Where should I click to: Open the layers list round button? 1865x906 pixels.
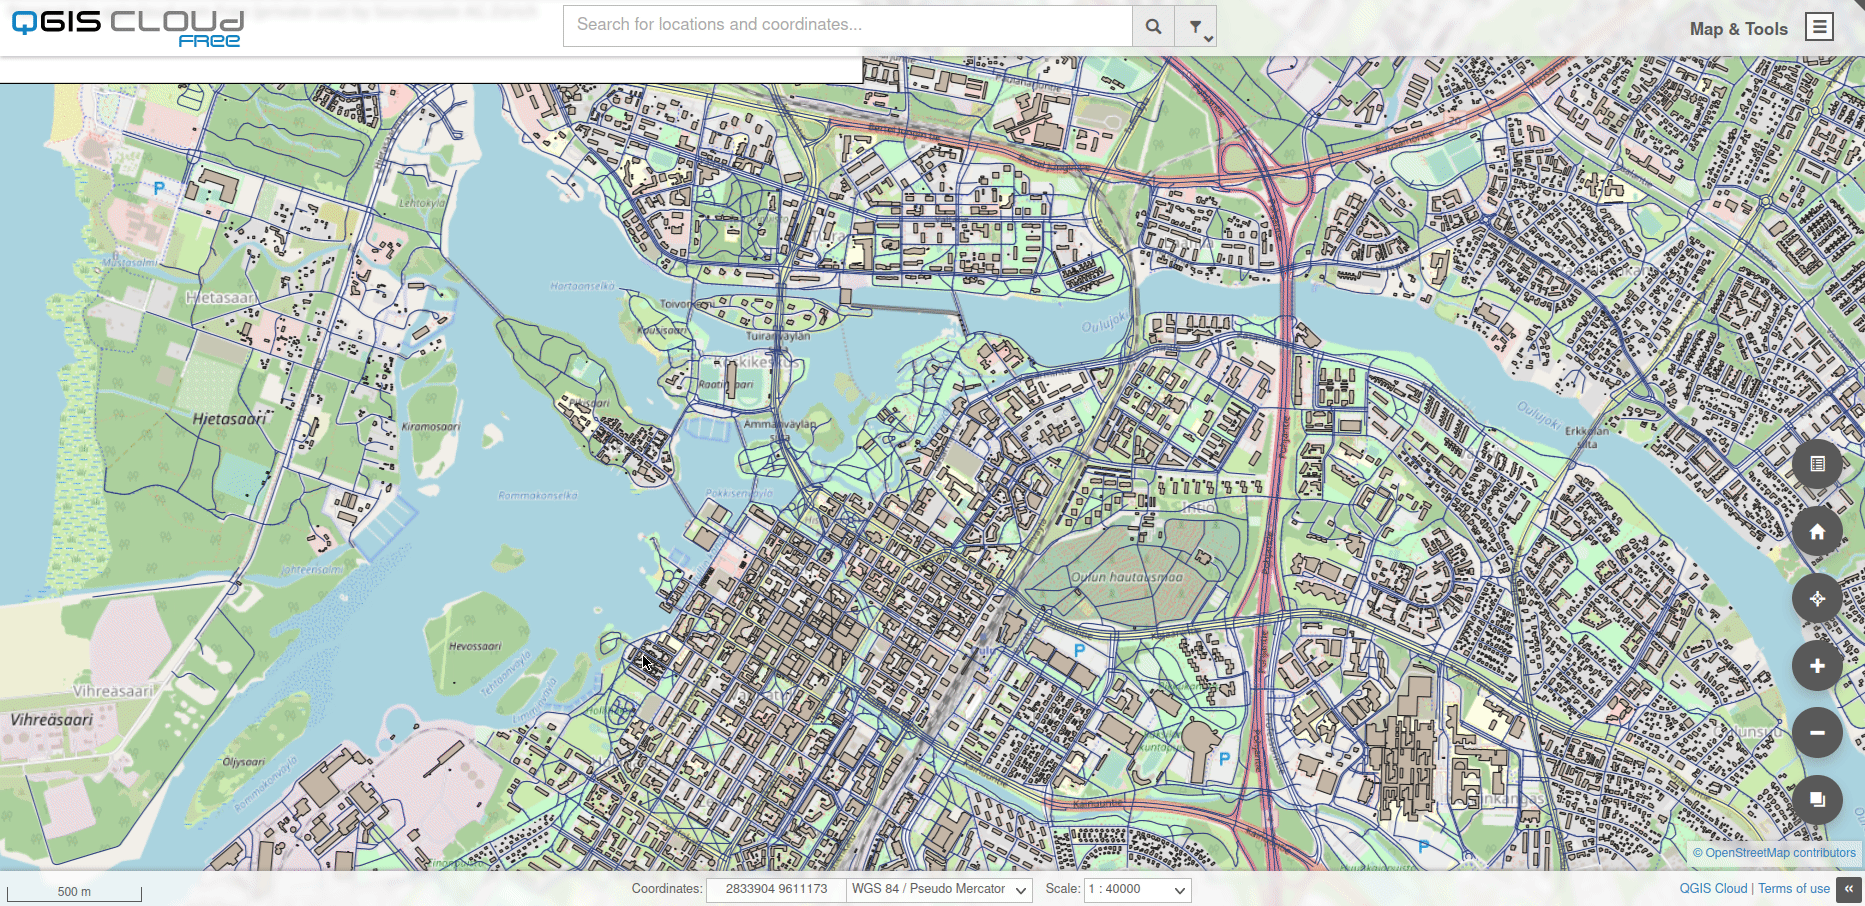click(x=1817, y=464)
